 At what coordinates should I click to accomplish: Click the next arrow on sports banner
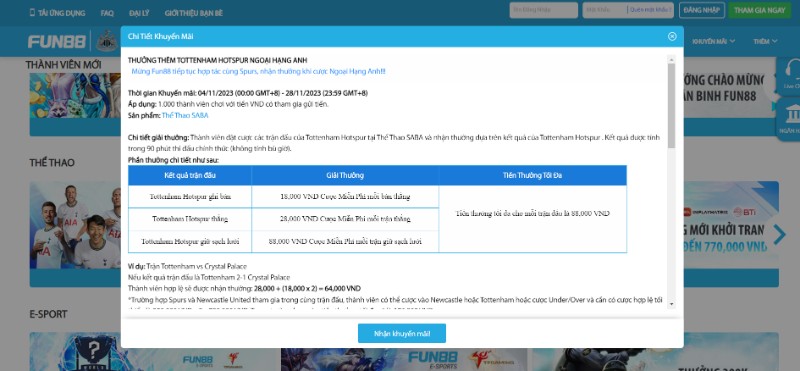[779, 235]
